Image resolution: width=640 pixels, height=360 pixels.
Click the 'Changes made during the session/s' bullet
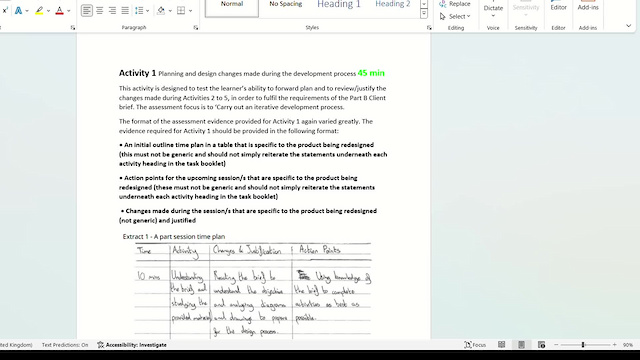(248, 216)
